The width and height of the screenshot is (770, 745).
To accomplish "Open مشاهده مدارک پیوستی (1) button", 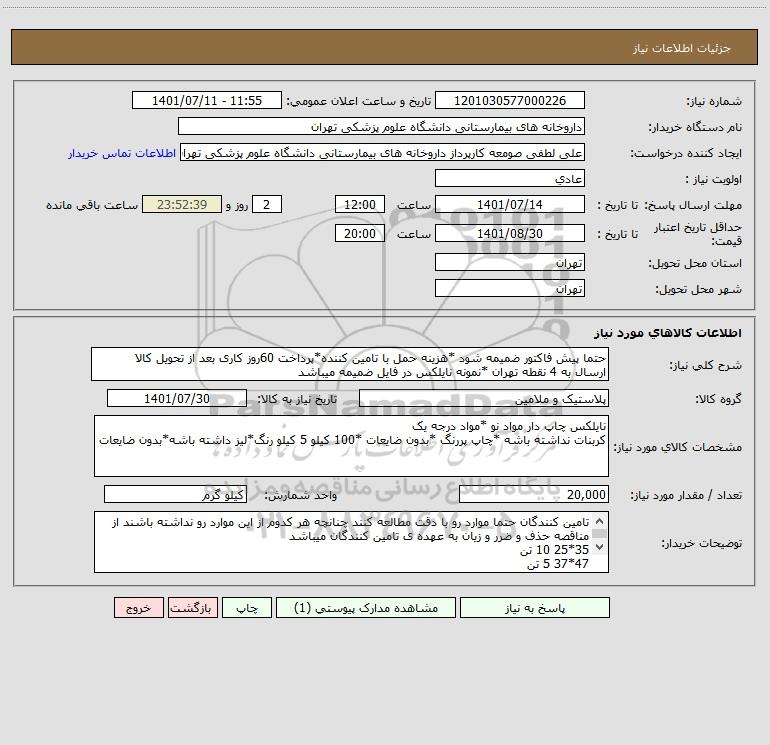I will (x=366, y=608).
